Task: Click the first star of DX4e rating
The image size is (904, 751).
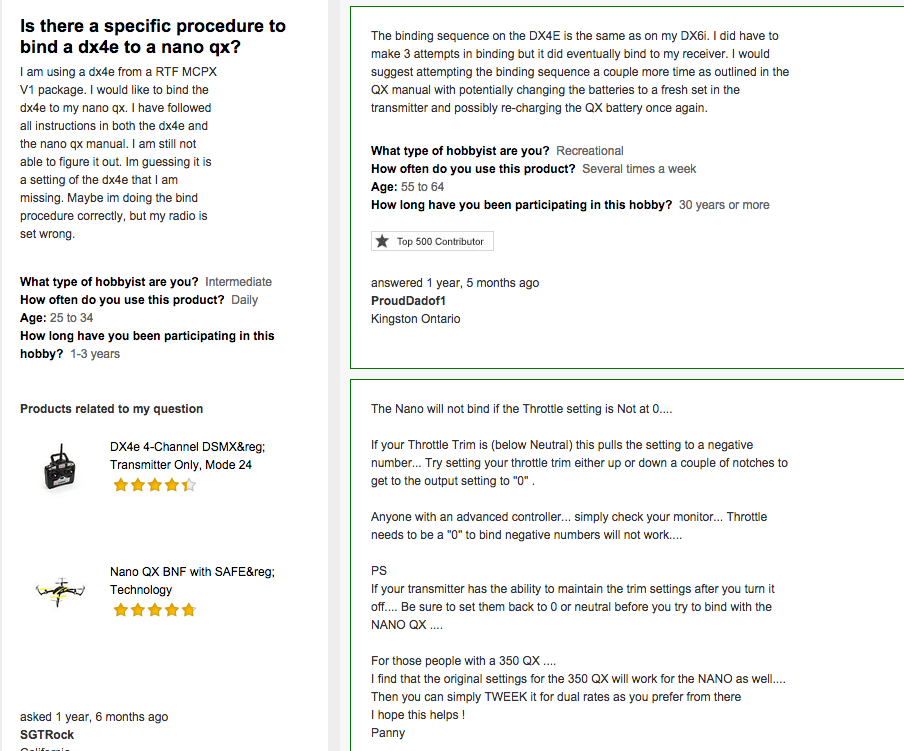Action: coord(120,485)
